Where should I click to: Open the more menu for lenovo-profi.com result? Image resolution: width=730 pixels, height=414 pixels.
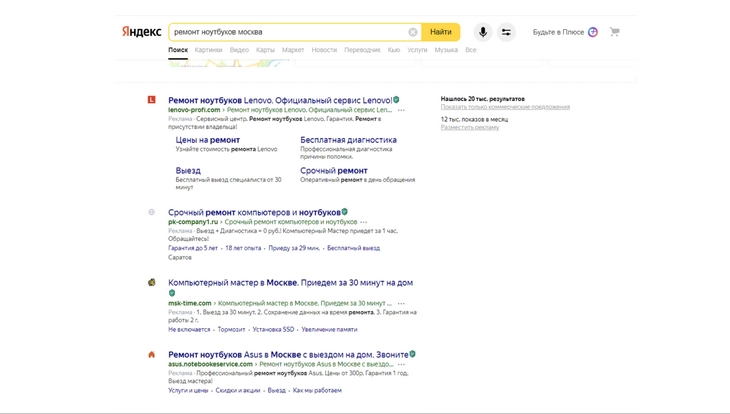pyautogui.click(x=401, y=110)
